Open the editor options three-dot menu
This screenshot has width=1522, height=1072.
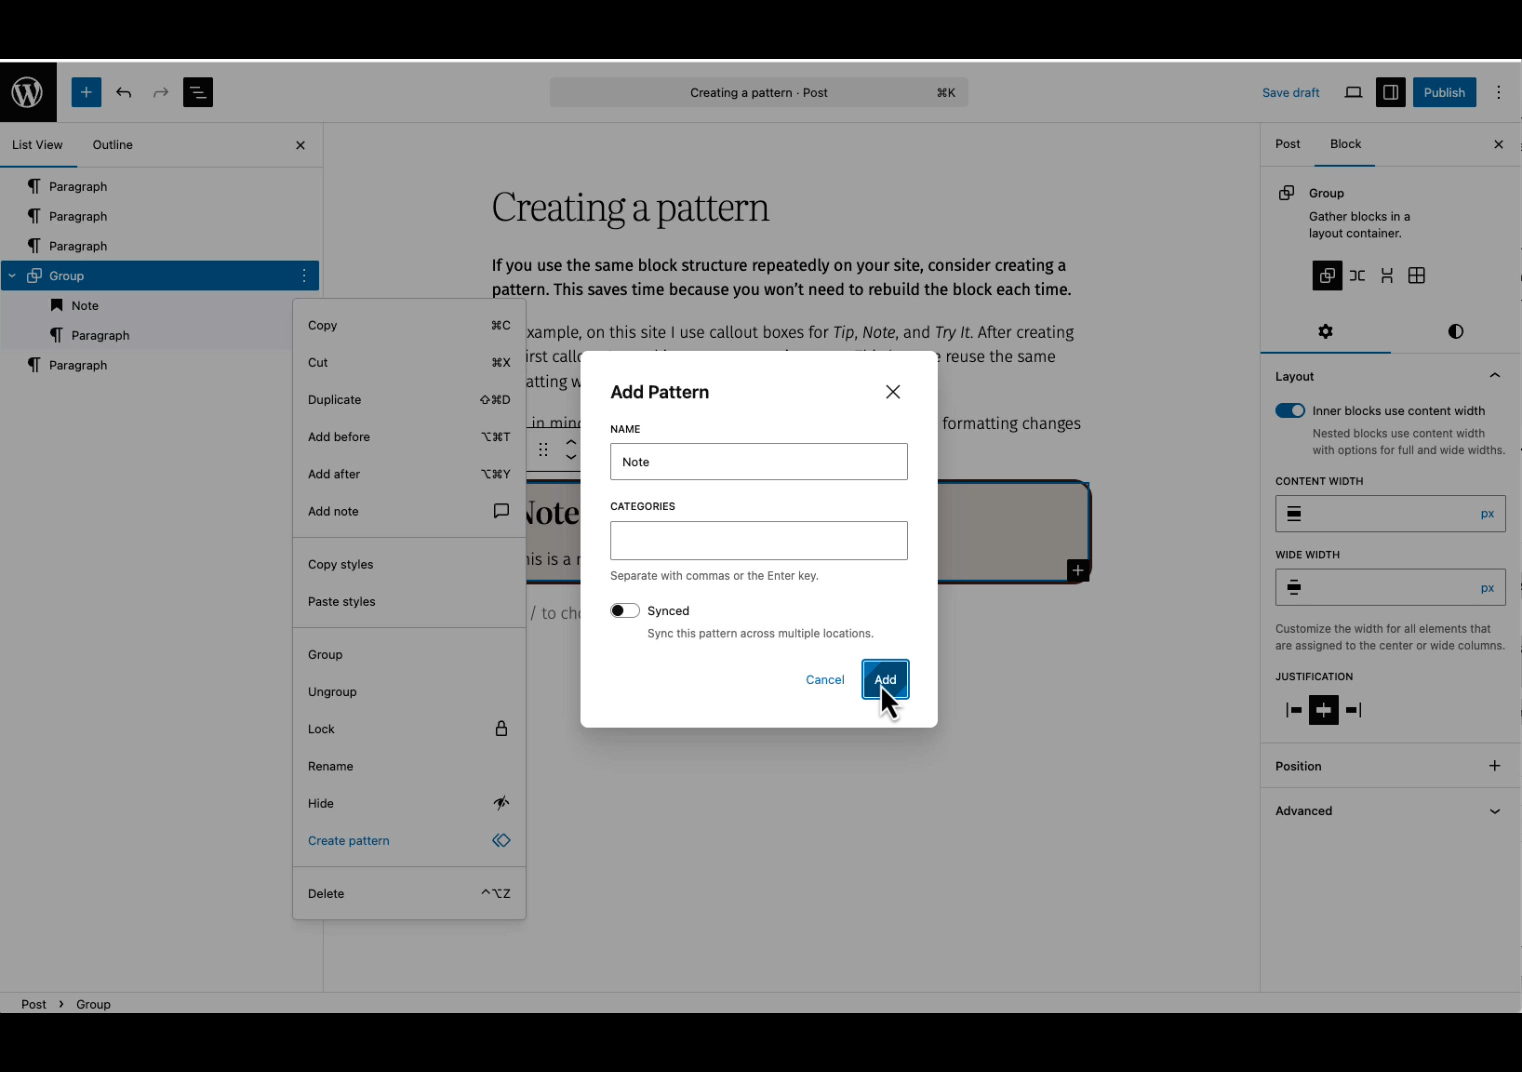(x=1498, y=92)
